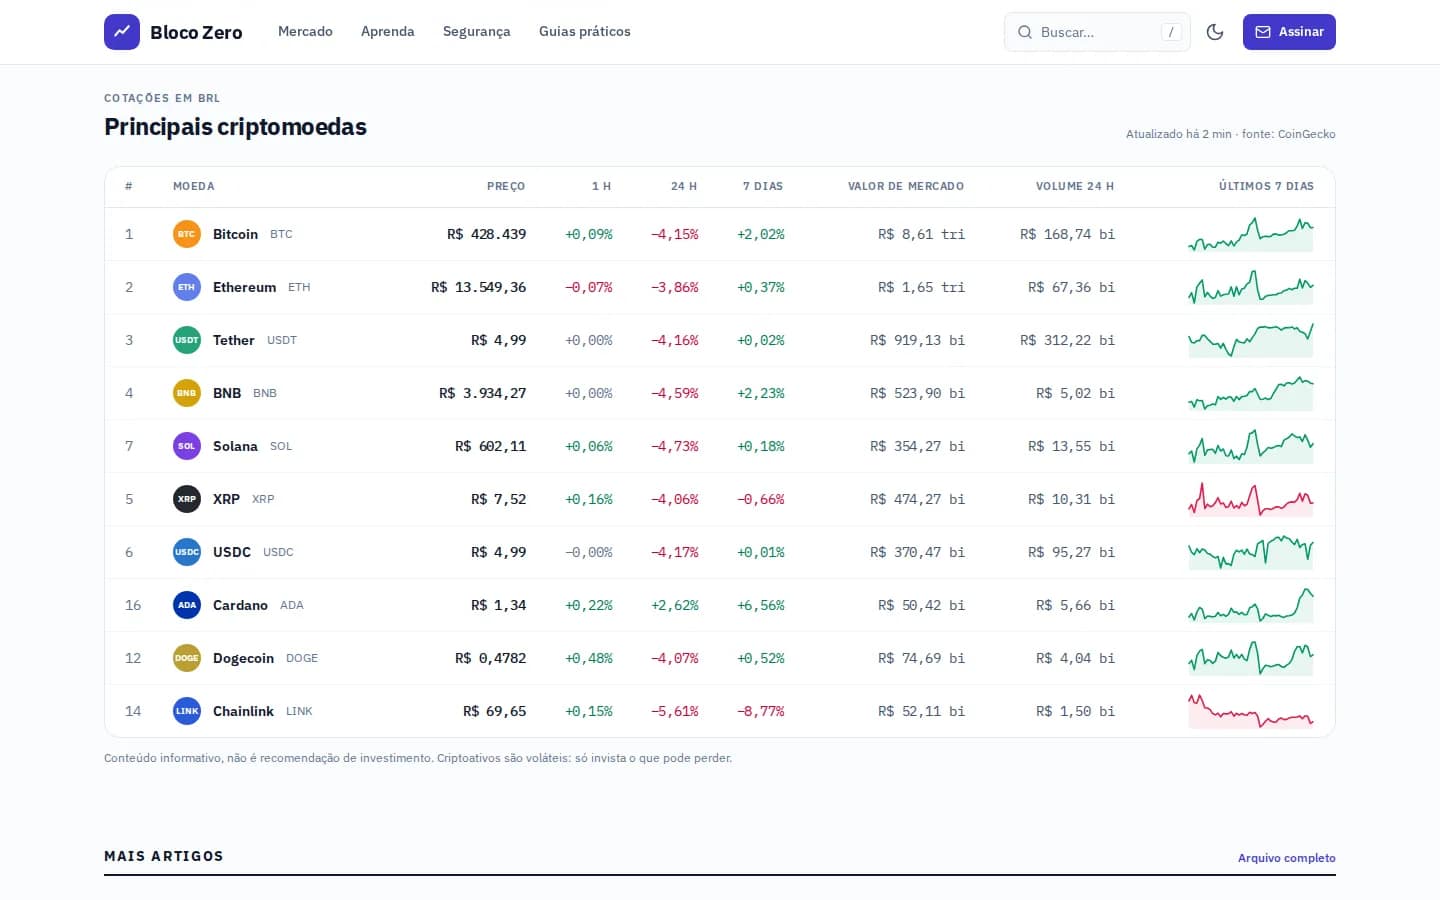Open the Guias práticos menu item
This screenshot has width=1440, height=900.
tap(585, 32)
